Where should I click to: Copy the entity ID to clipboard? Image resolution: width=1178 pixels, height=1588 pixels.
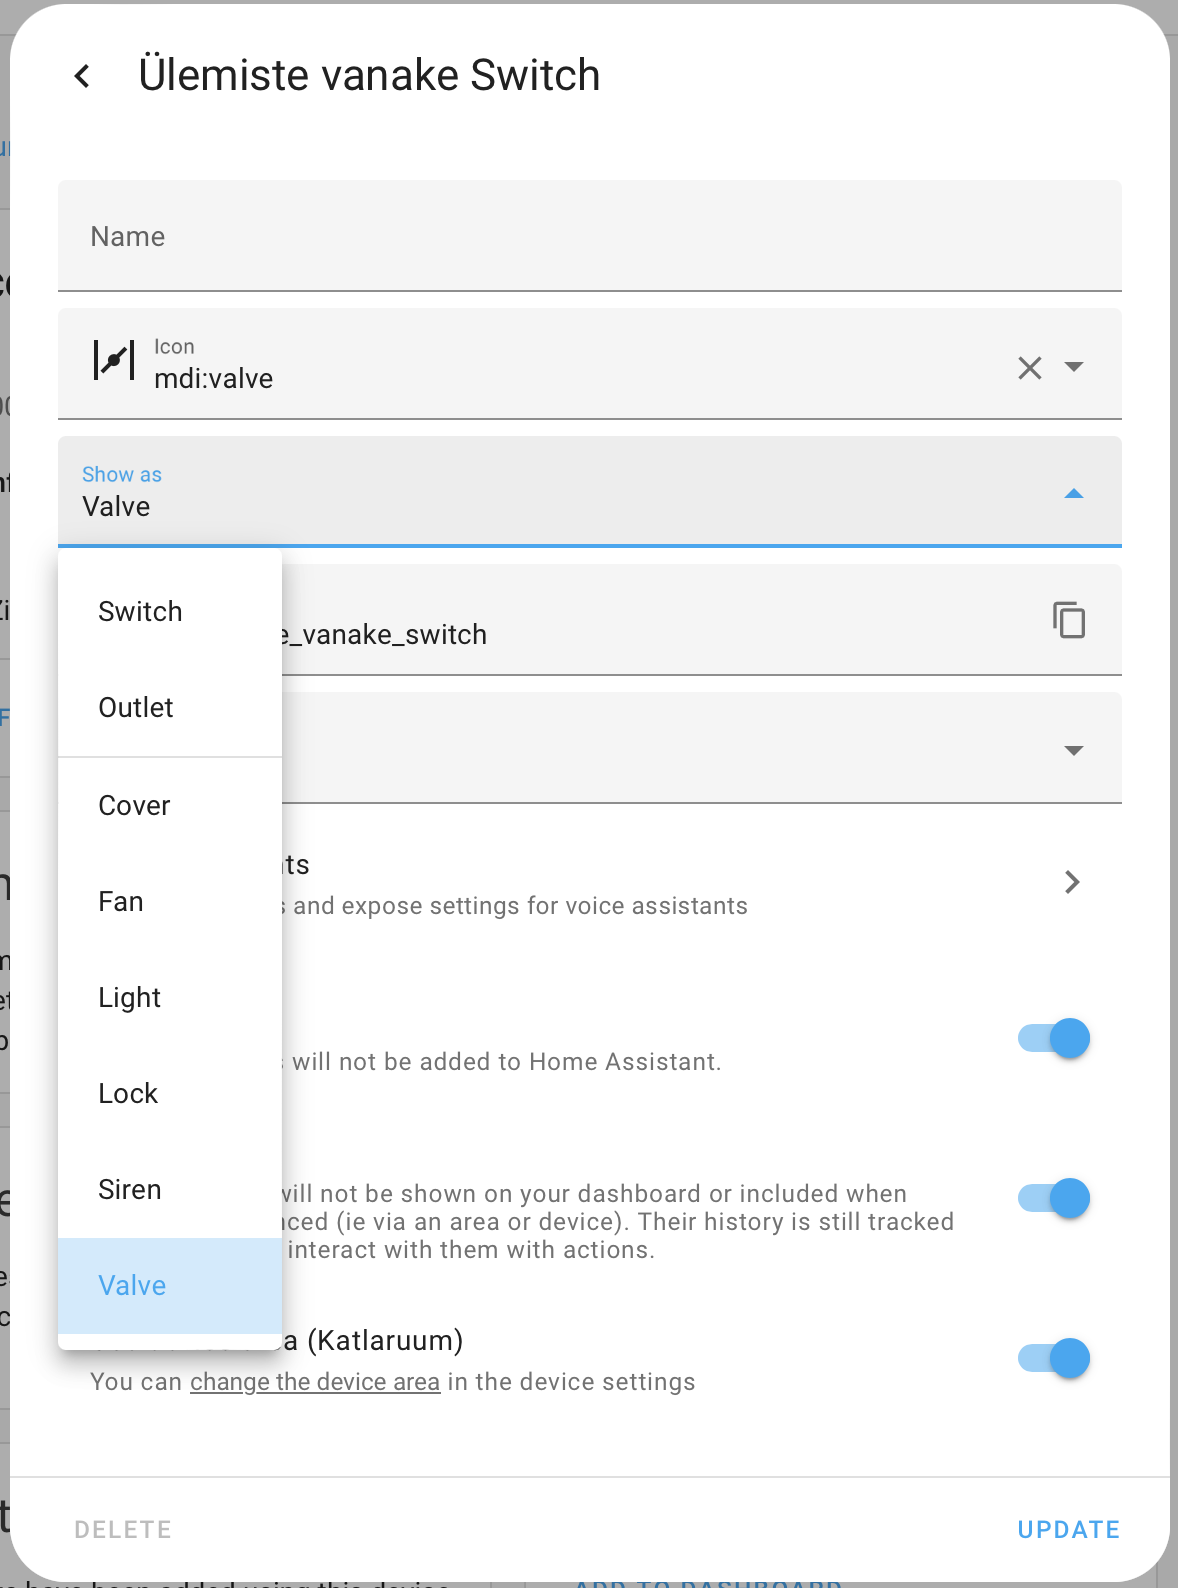(x=1068, y=620)
